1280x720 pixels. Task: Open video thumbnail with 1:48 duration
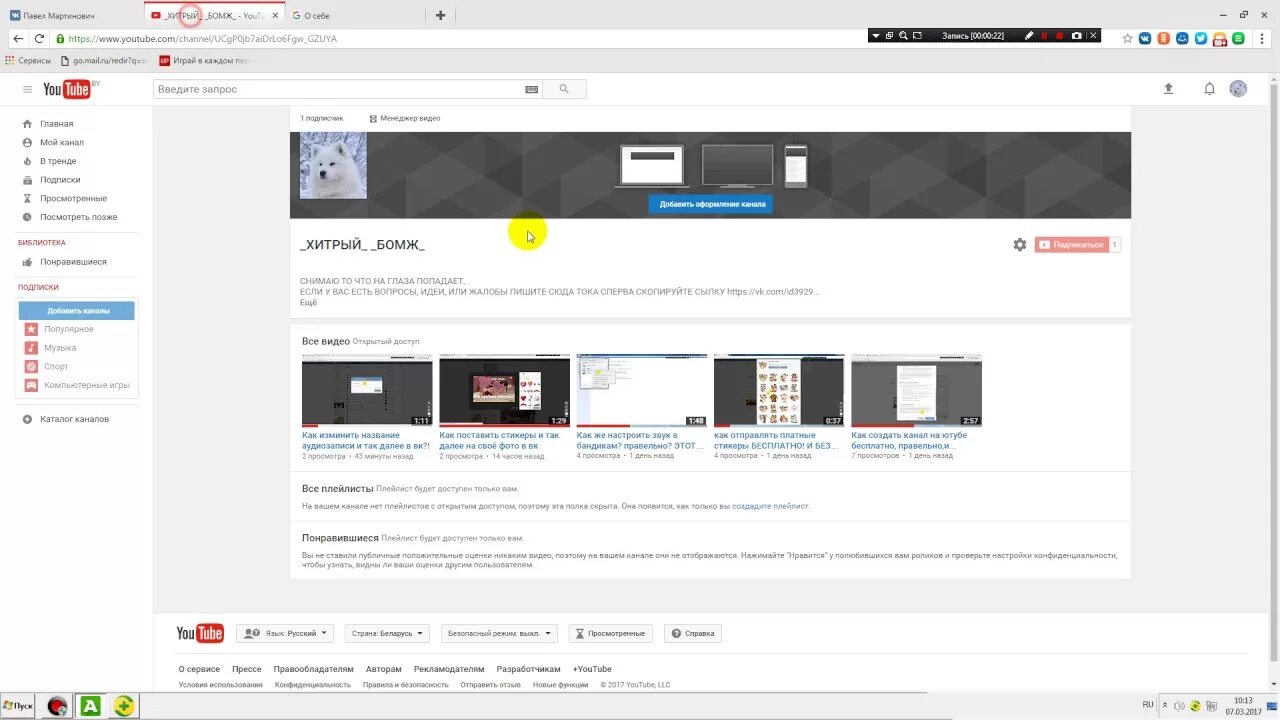pos(642,390)
